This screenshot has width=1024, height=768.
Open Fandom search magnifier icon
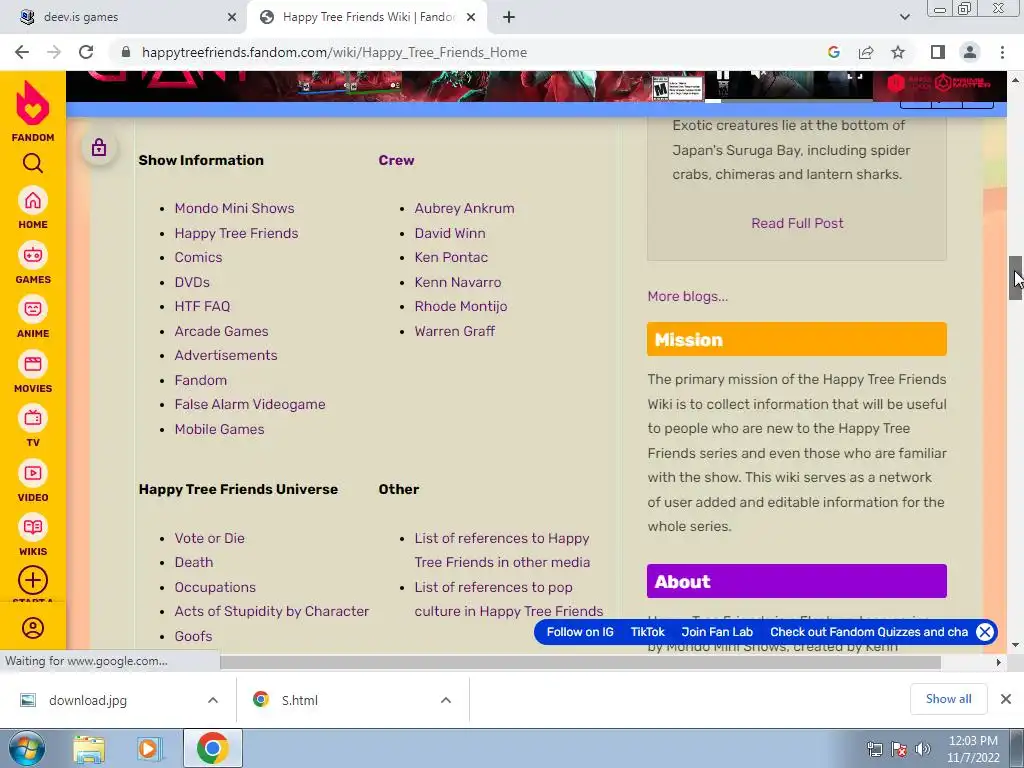point(33,163)
